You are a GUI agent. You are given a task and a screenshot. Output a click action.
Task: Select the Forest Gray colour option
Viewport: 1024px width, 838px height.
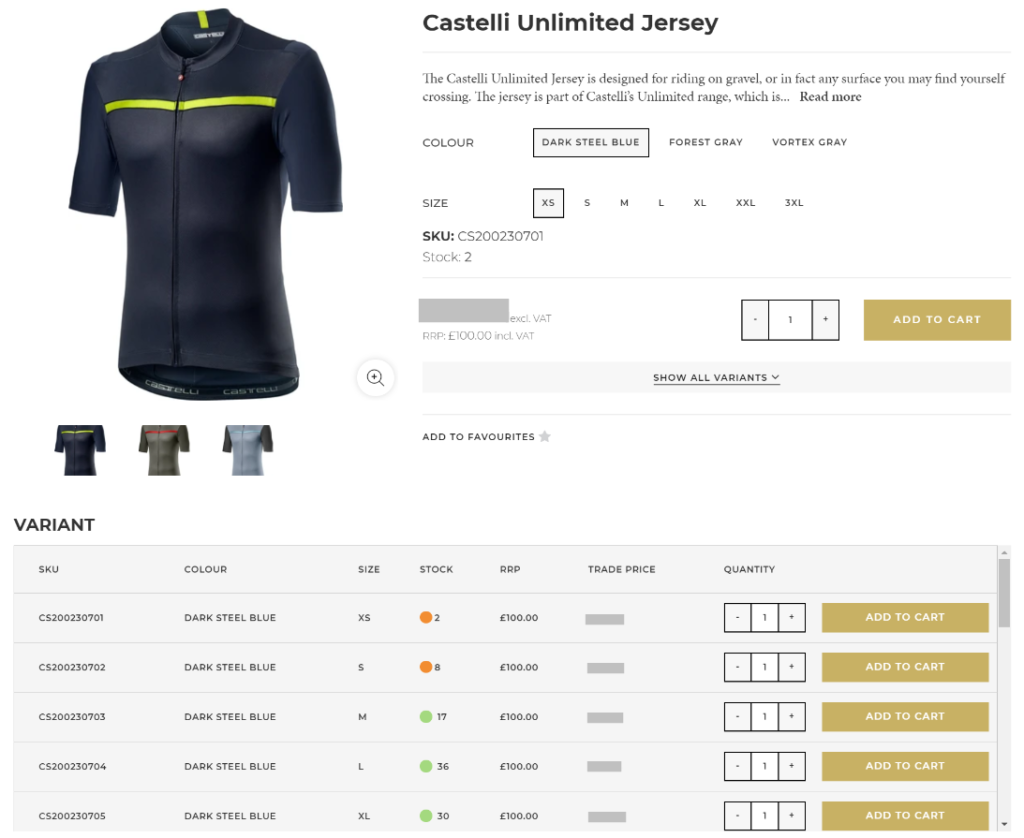pos(705,142)
